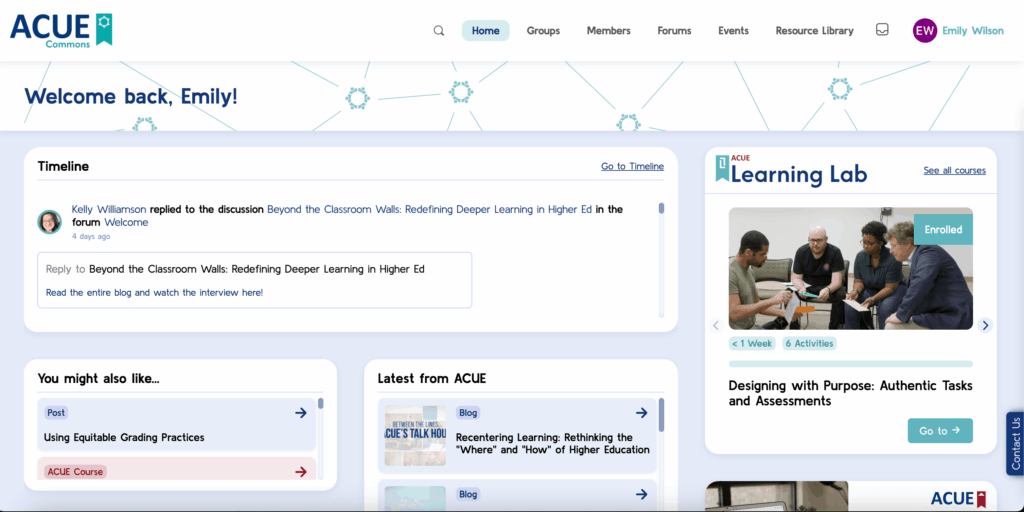The image size is (1024, 512).
Task: Click the Welcome back, Emily! heading
Action: [131, 97]
